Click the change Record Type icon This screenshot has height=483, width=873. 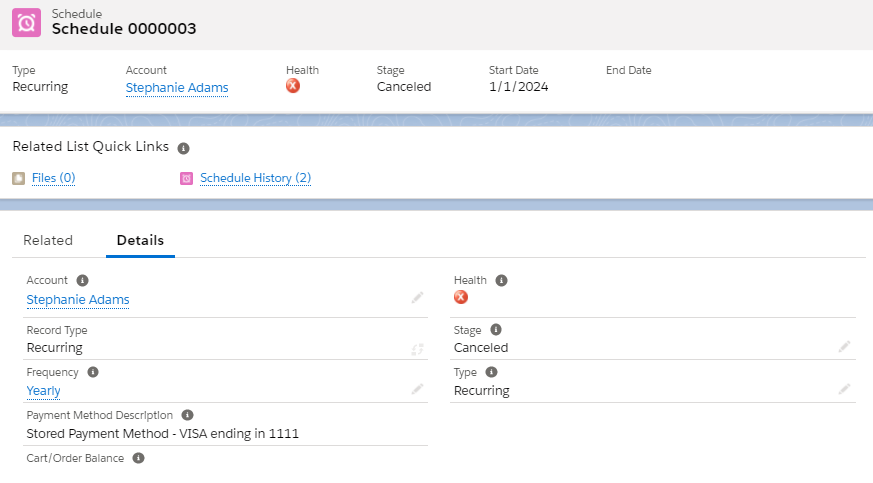click(x=417, y=349)
